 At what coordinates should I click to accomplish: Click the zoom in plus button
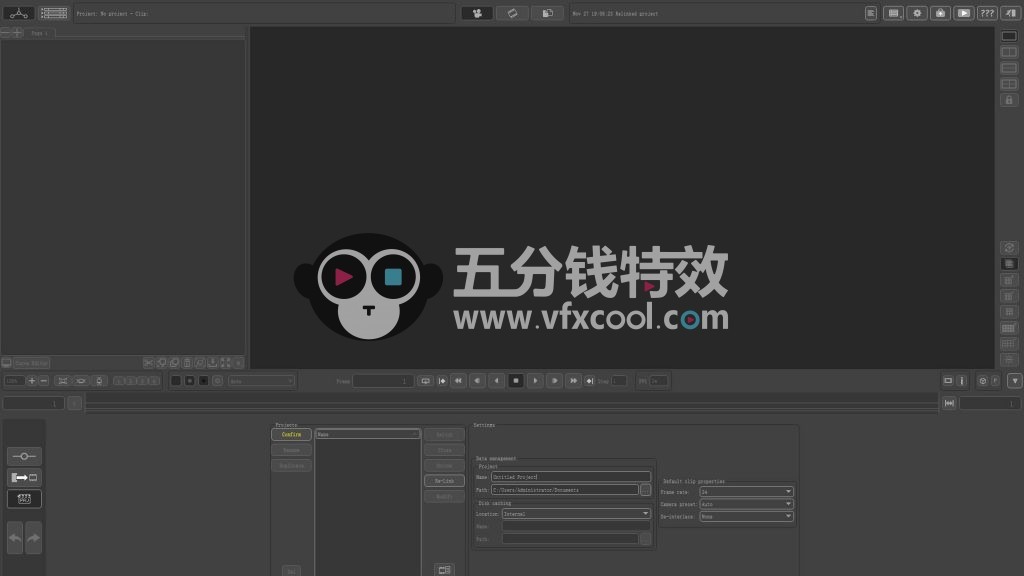tap(31, 381)
